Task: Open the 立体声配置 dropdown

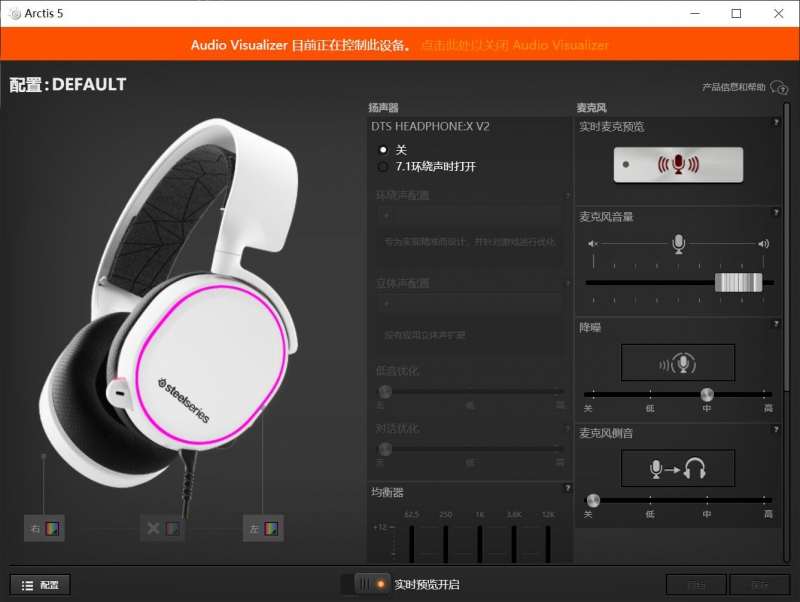Action: click(469, 304)
